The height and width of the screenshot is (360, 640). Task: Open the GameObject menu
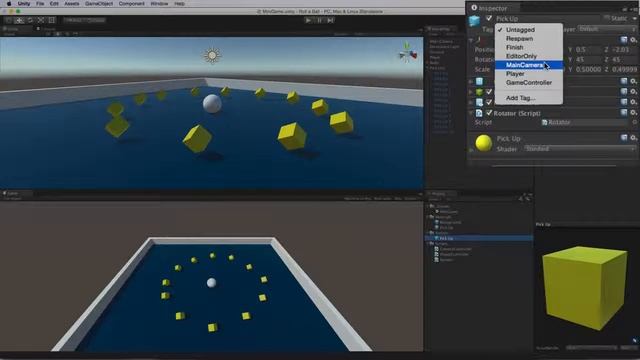(99, 4)
